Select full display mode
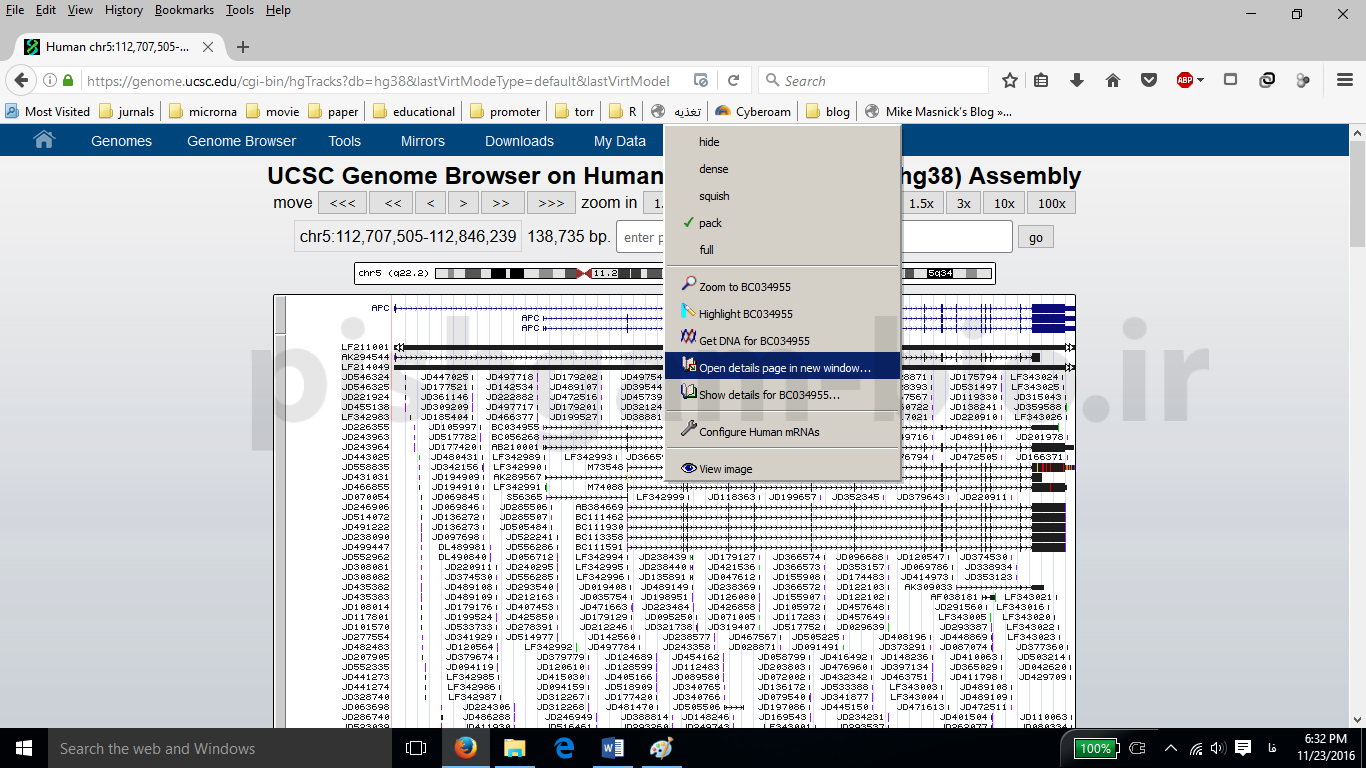Screen dimensions: 1366x768 [x=706, y=250]
